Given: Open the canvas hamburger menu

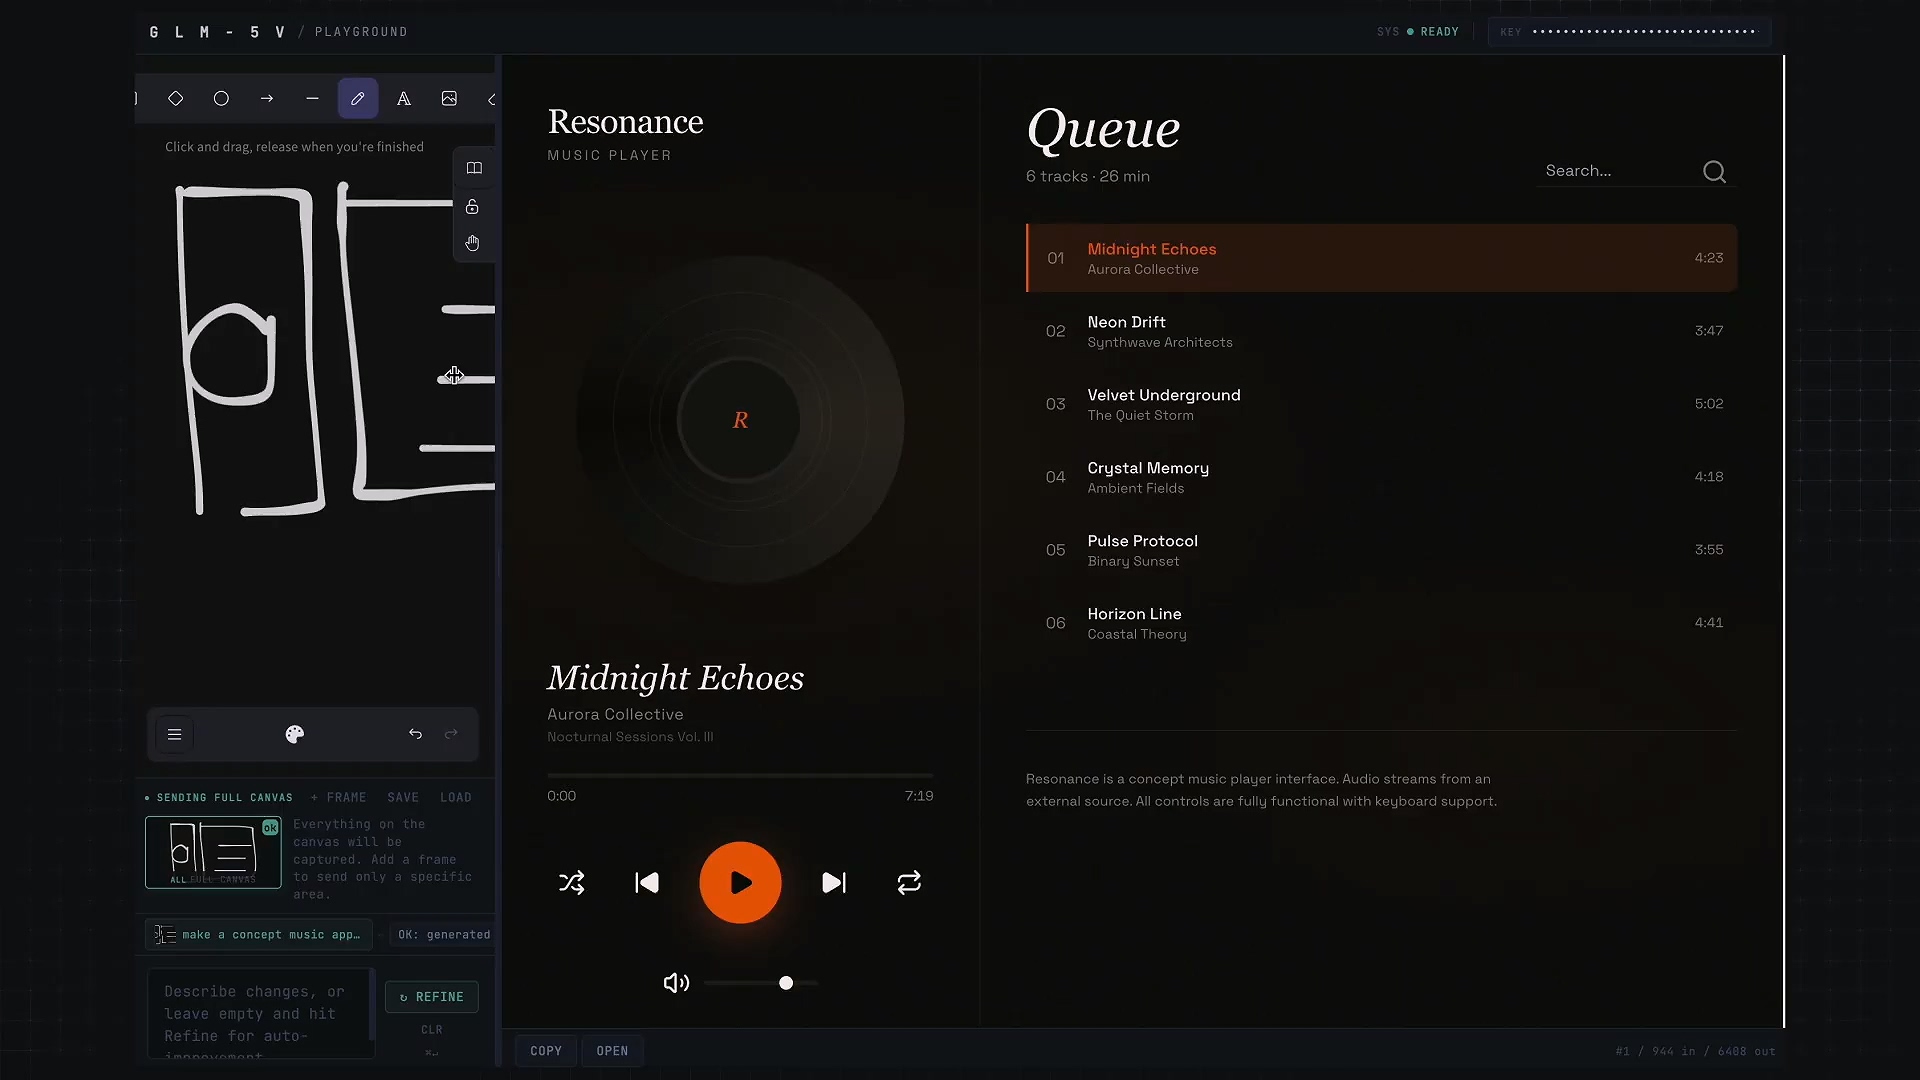Looking at the screenshot, I should coord(174,734).
